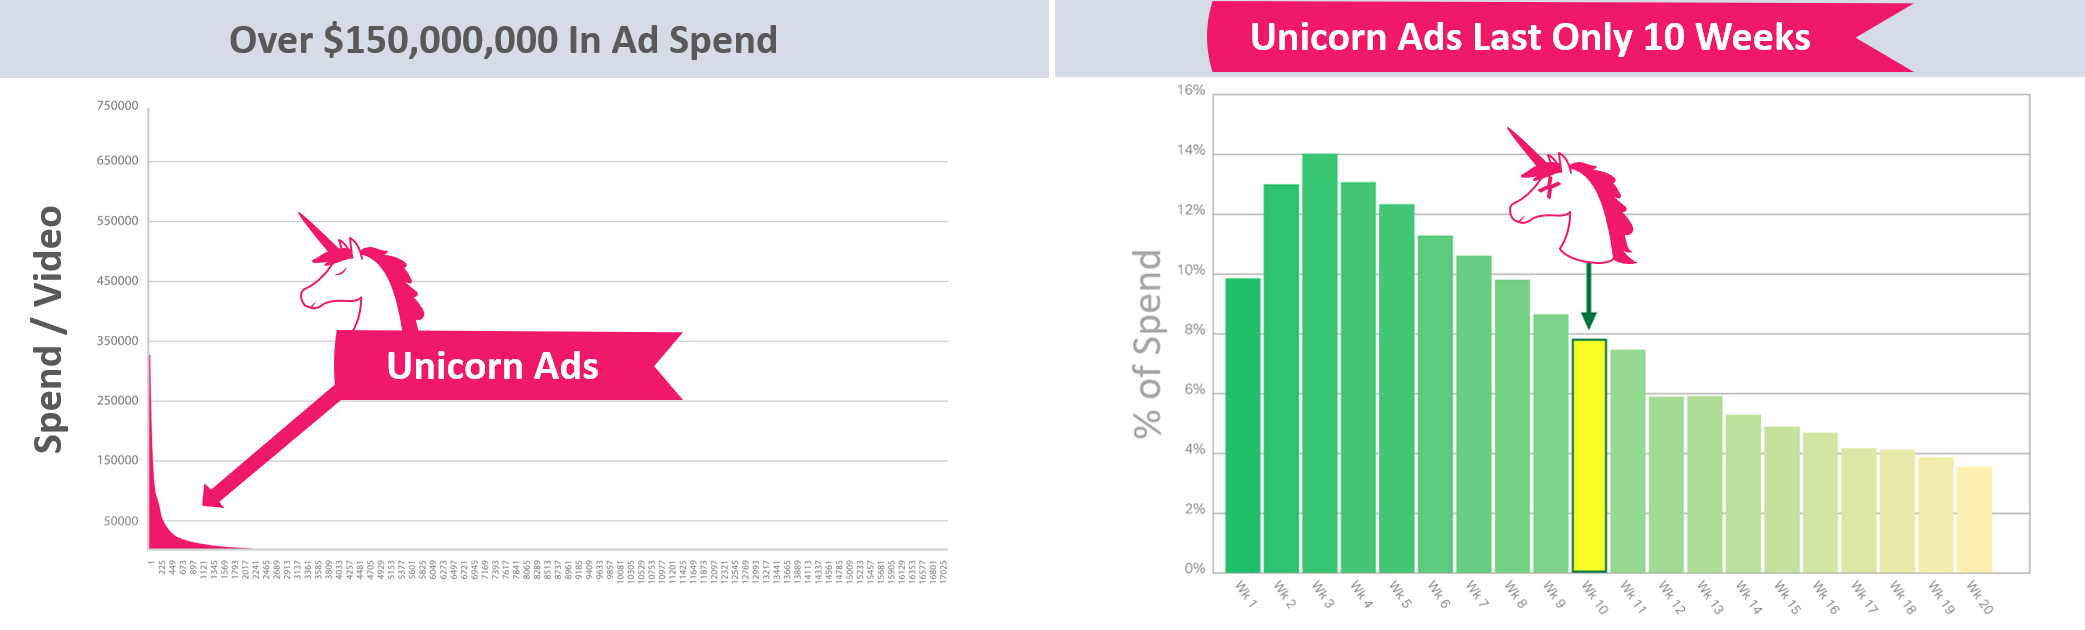Screen dimensions: 2085x630
Task: Click the 16% axis label
Action: pos(1191,90)
